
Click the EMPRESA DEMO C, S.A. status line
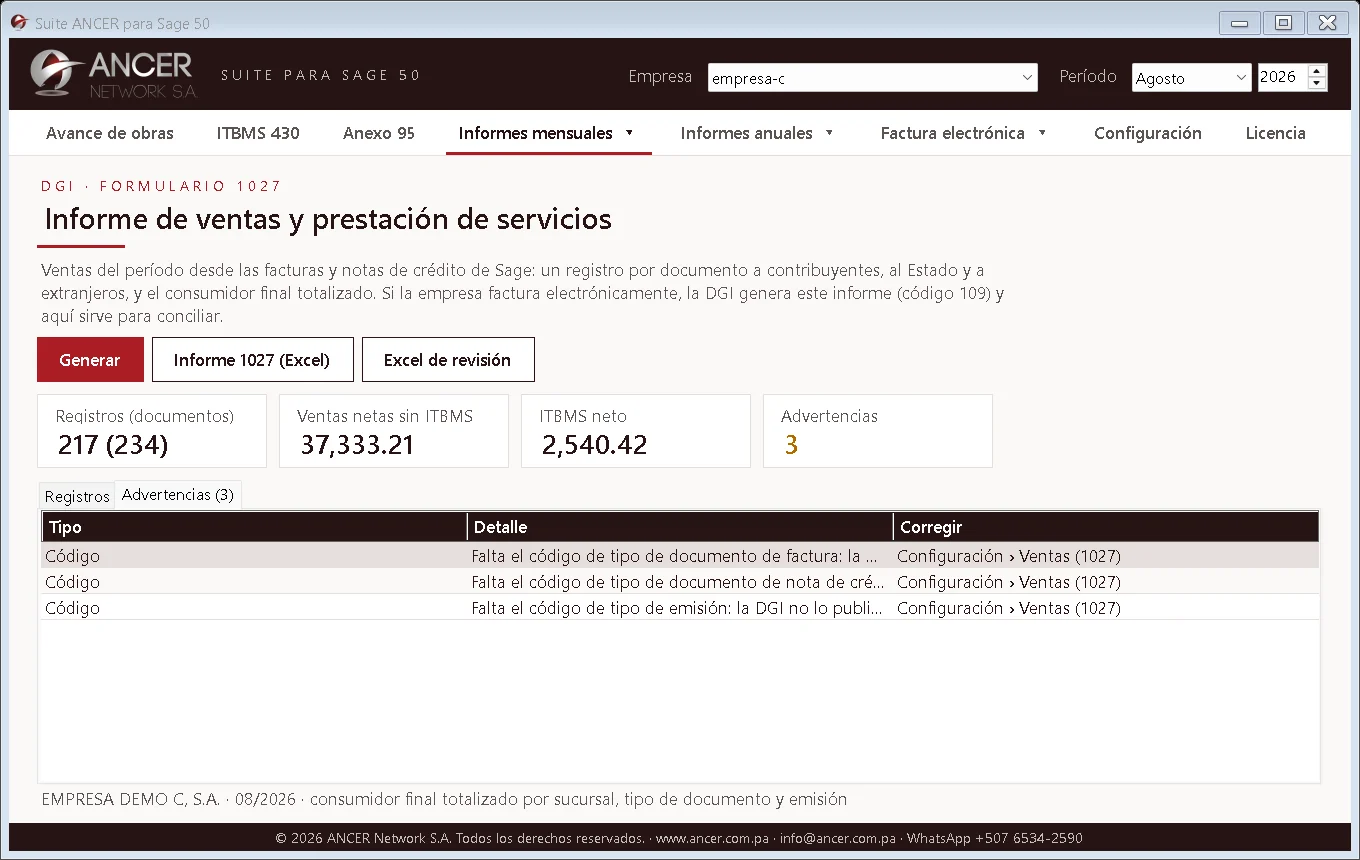pos(444,799)
